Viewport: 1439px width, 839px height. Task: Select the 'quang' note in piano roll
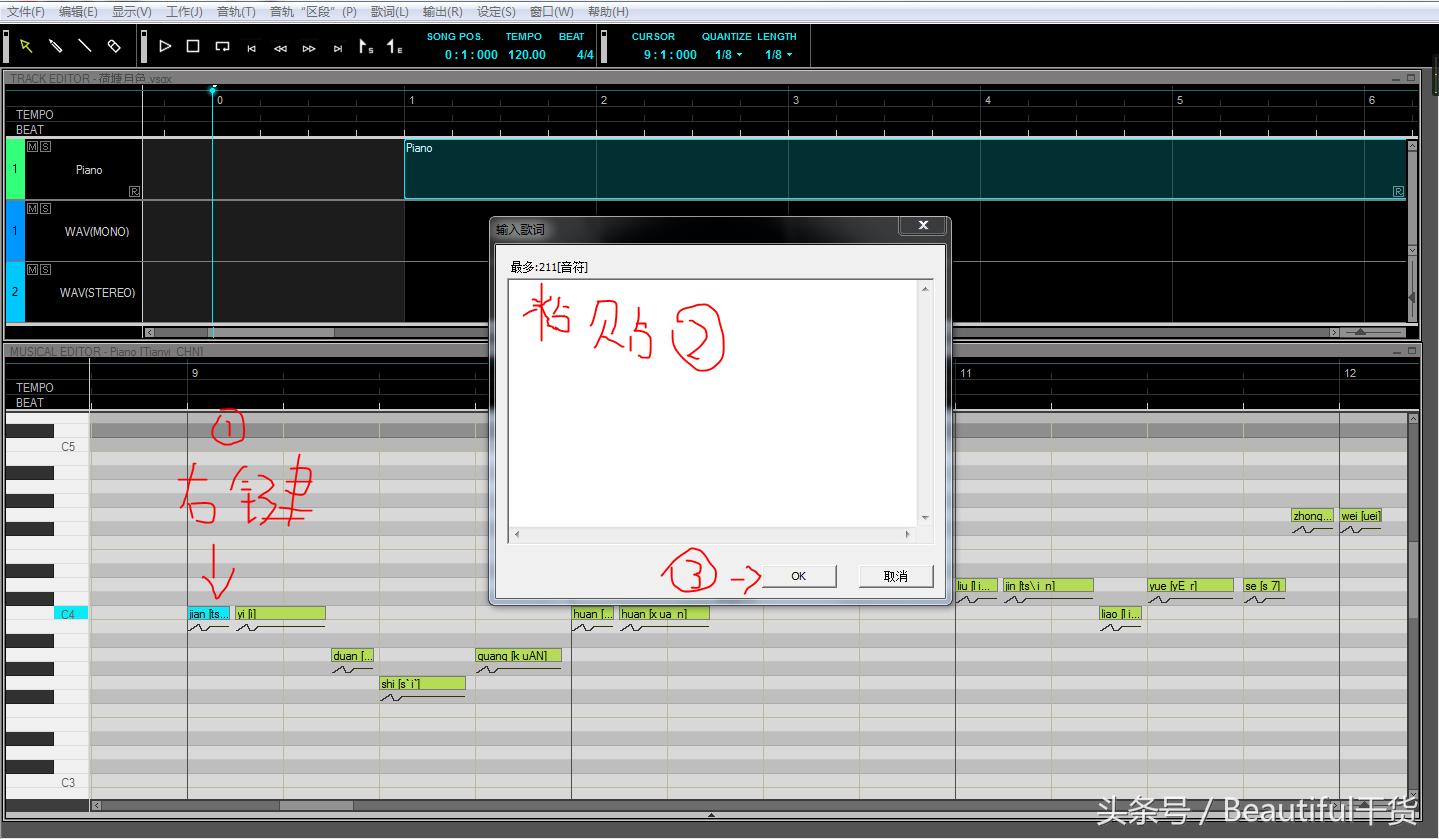518,656
